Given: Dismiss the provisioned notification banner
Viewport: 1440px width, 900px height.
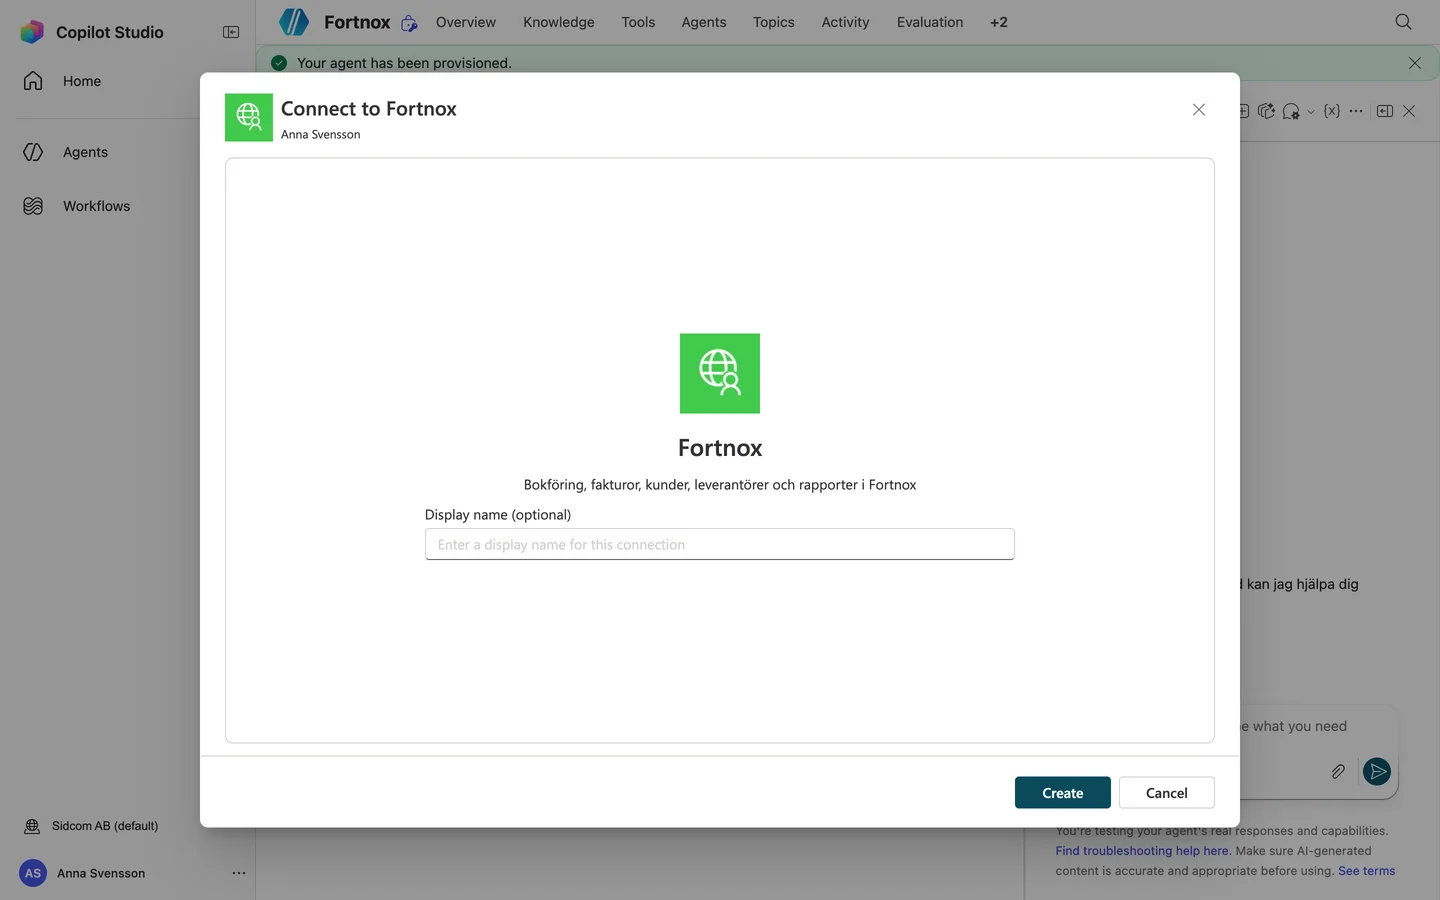Looking at the screenshot, I should tap(1414, 63).
